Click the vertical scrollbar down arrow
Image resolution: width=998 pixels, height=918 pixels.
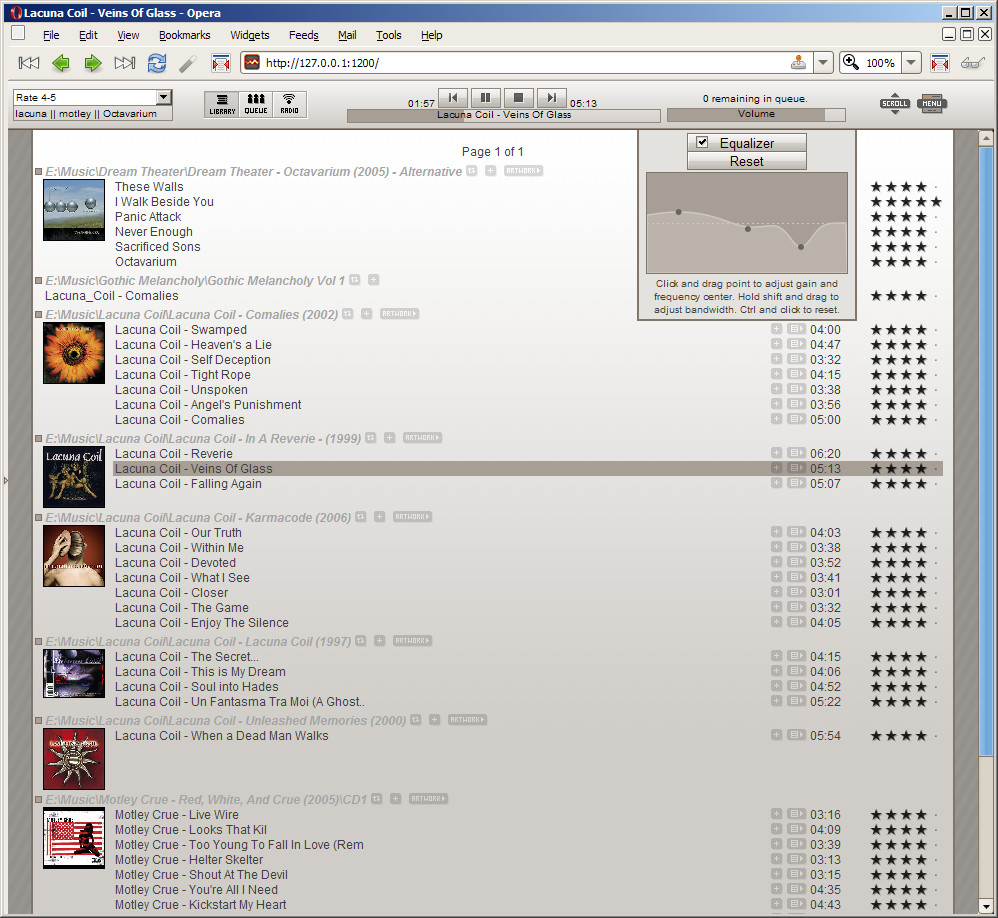[986, 906]
